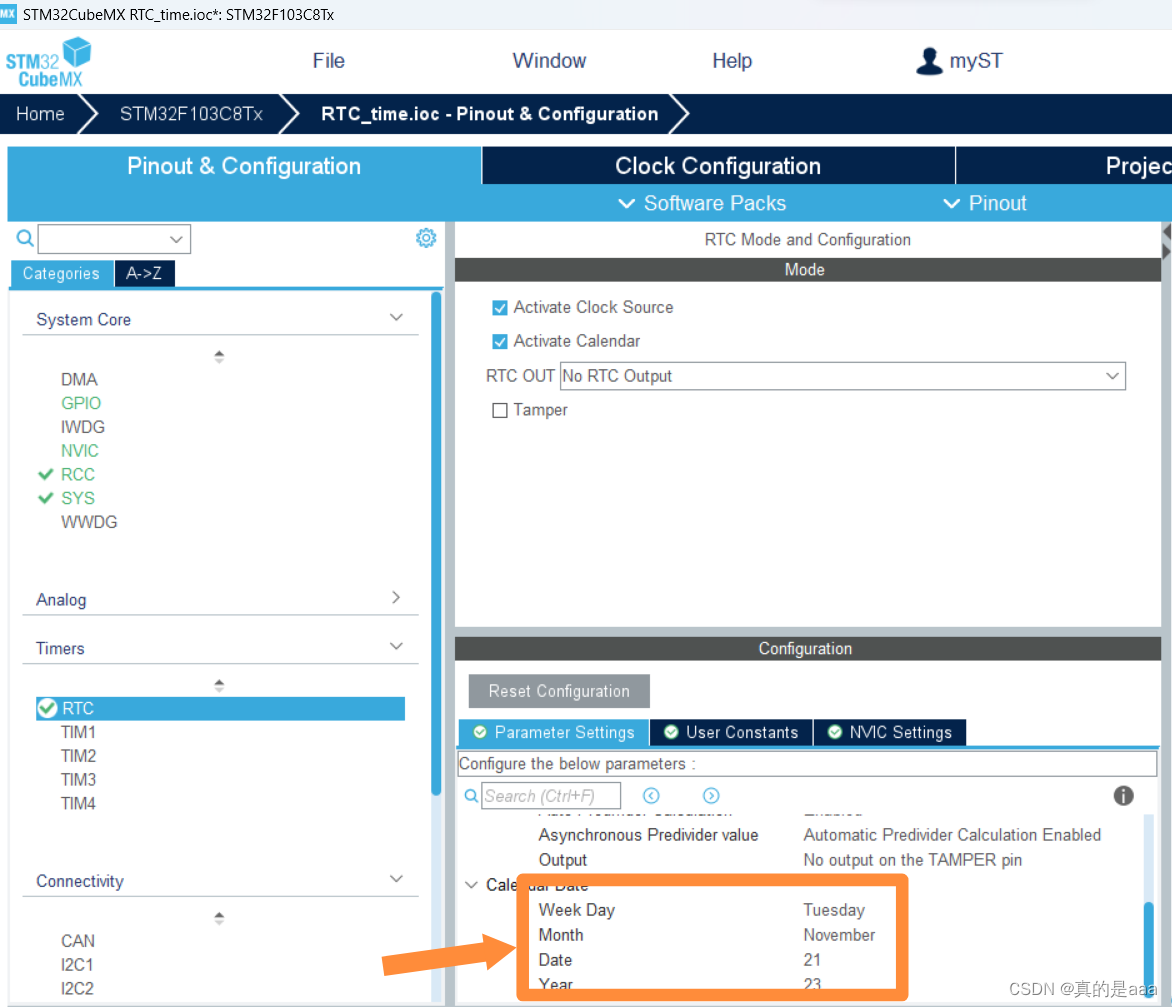Open the Help menu
The image size is (1172, 1007).
tap(732, 61)
